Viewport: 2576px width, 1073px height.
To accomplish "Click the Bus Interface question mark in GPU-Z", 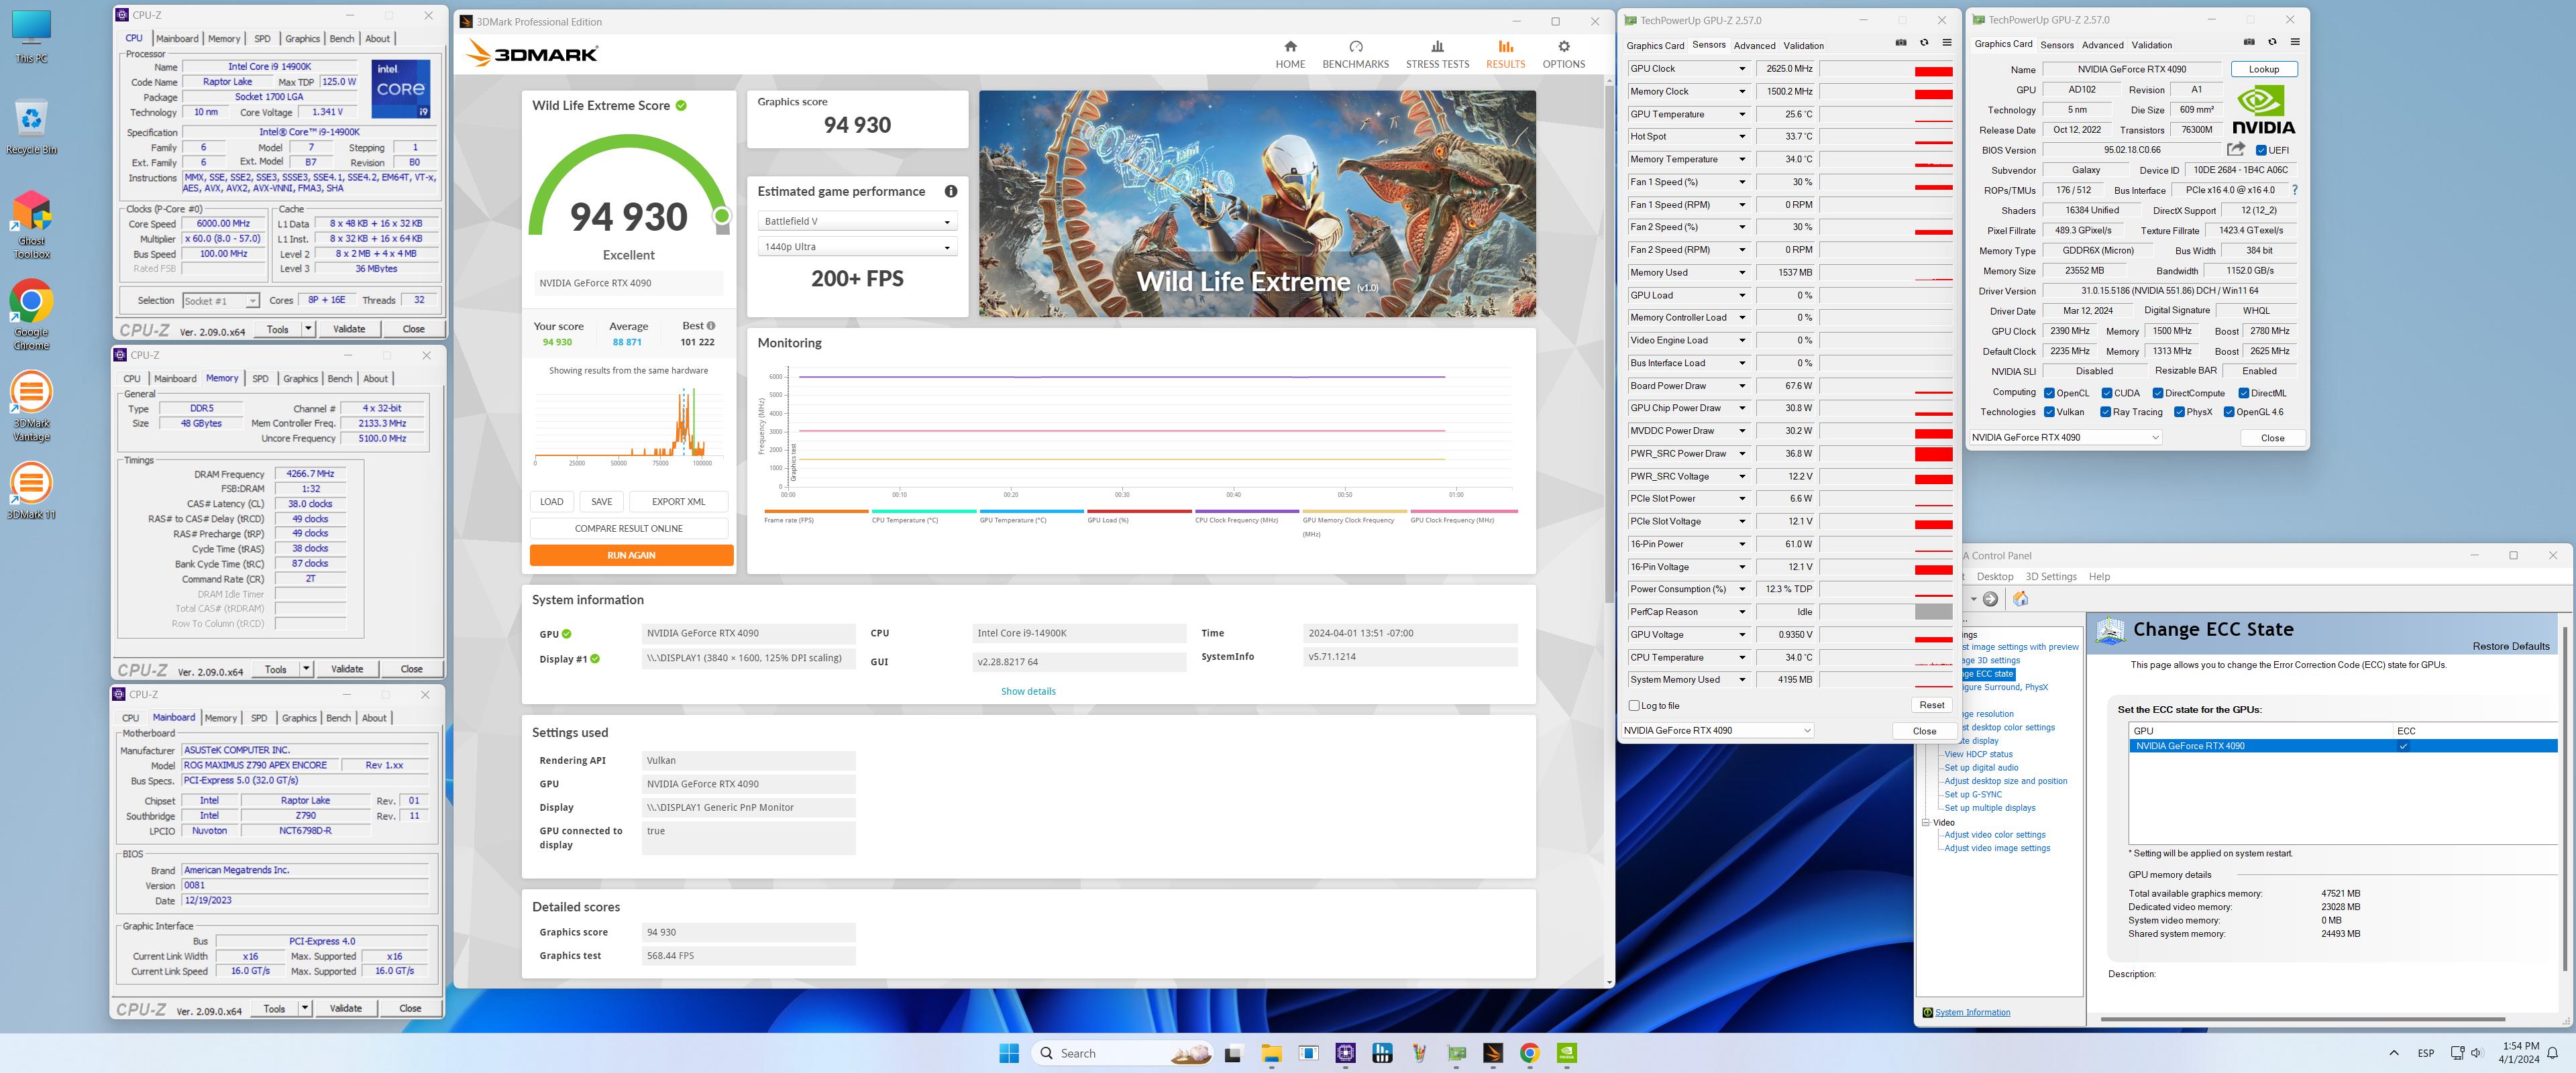I will 2294,190.
